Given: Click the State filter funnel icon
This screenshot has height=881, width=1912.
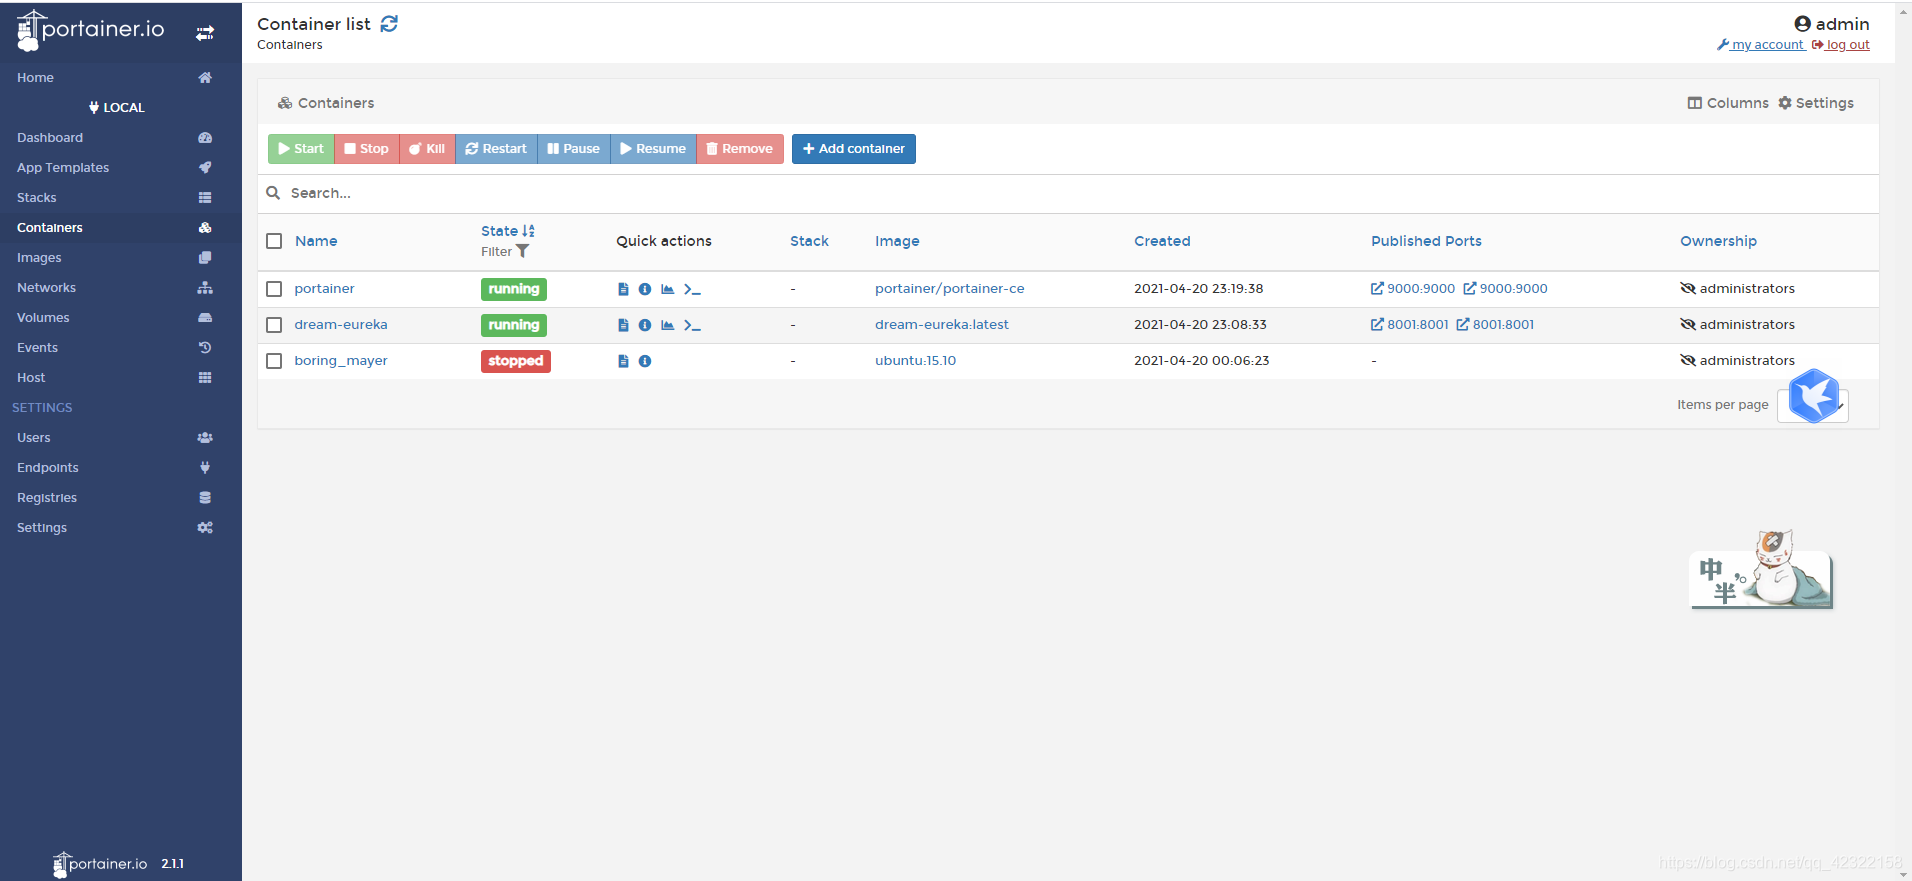Looking at the screenshot, I should coord(522,252).
